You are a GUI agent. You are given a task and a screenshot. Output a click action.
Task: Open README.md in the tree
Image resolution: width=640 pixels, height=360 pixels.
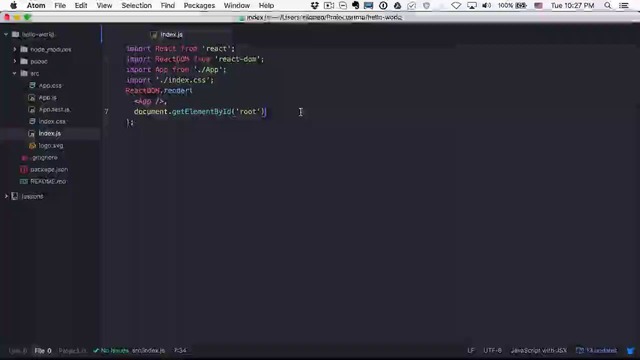[x=48, y=181]
